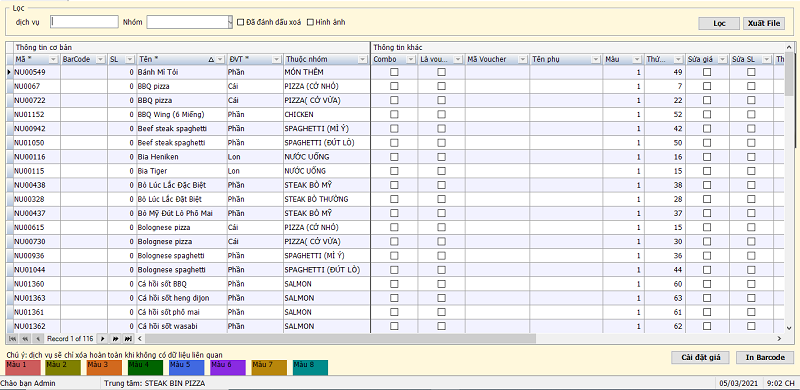The height and width of the screenshot is (390, 800).
Task: Sort by the BarCode column header
Action: click(x=77, y=59)
